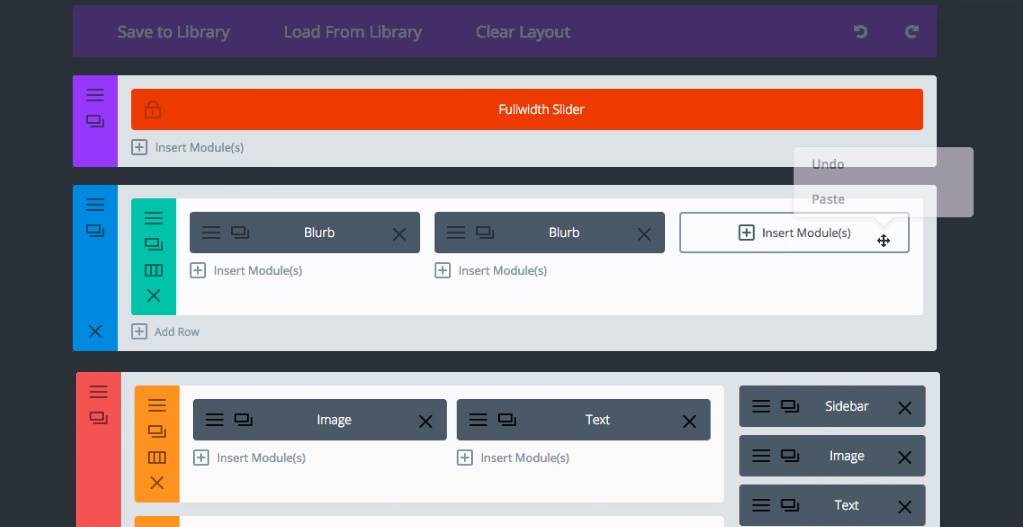Delete the teal row
Image resolution: width=1023 pixels, height=527 pixels.
153,296
